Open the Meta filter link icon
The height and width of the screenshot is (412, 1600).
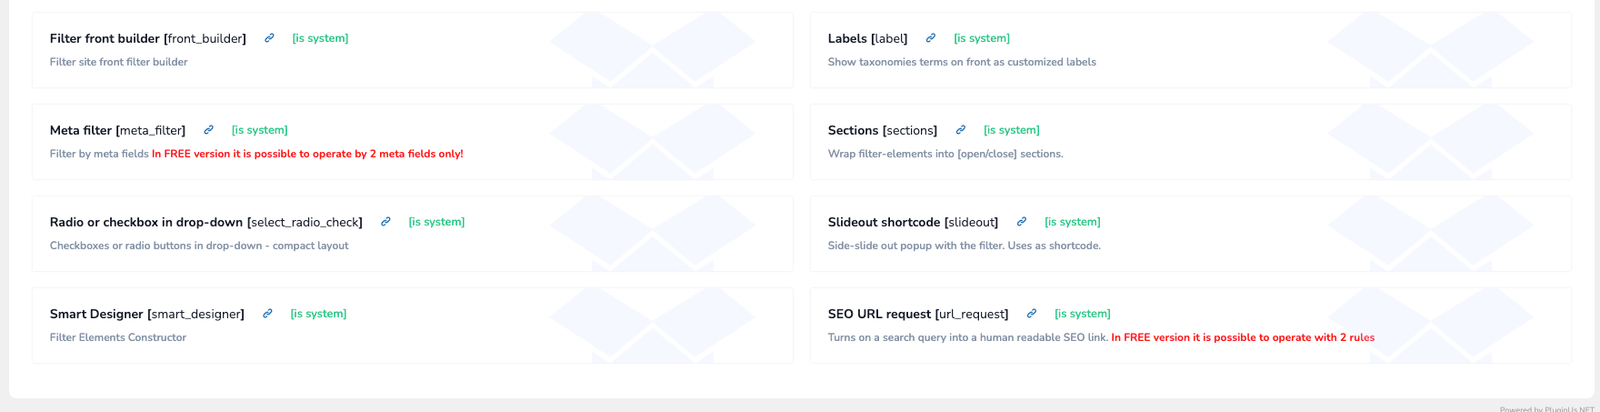(208, 130)
